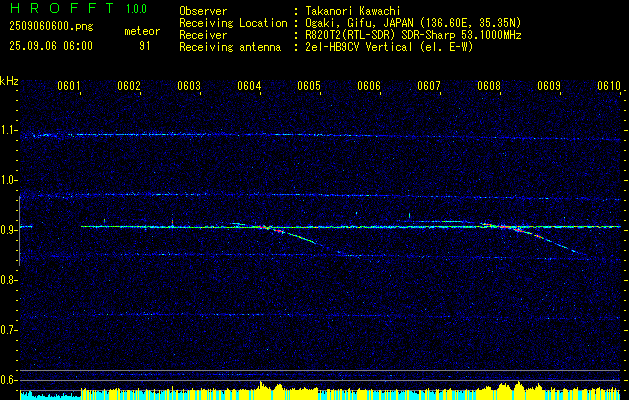
Task: Click time marker 0610
Action: point(609,86)
